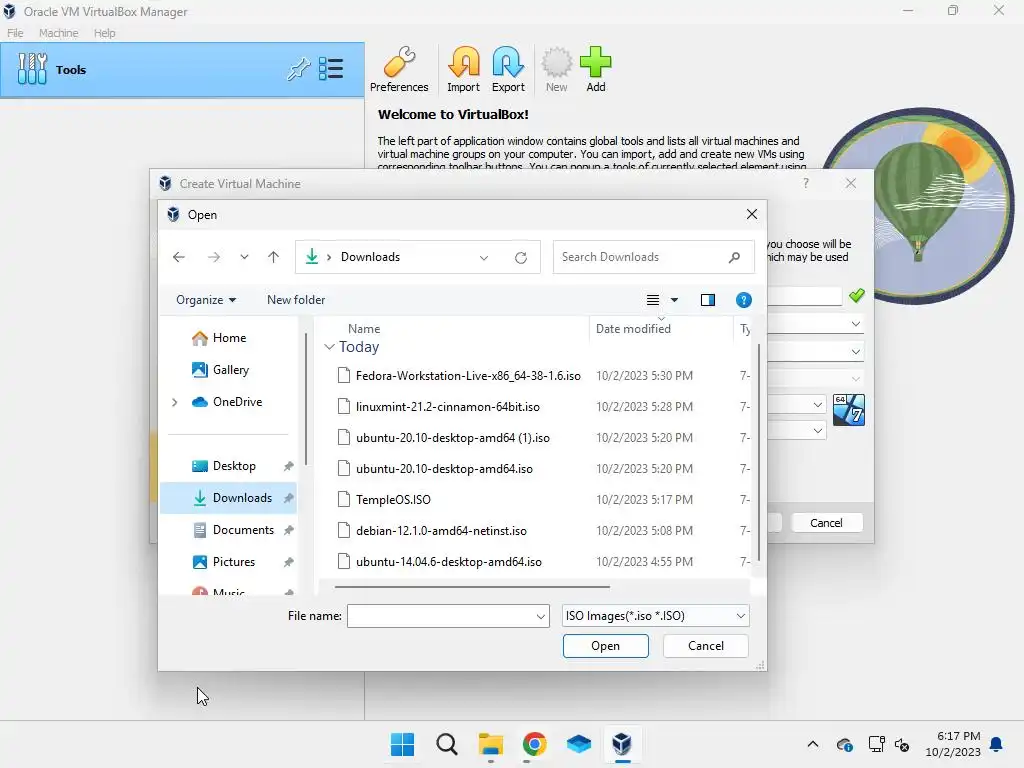Click the green checkmark beside the name field

856,296
